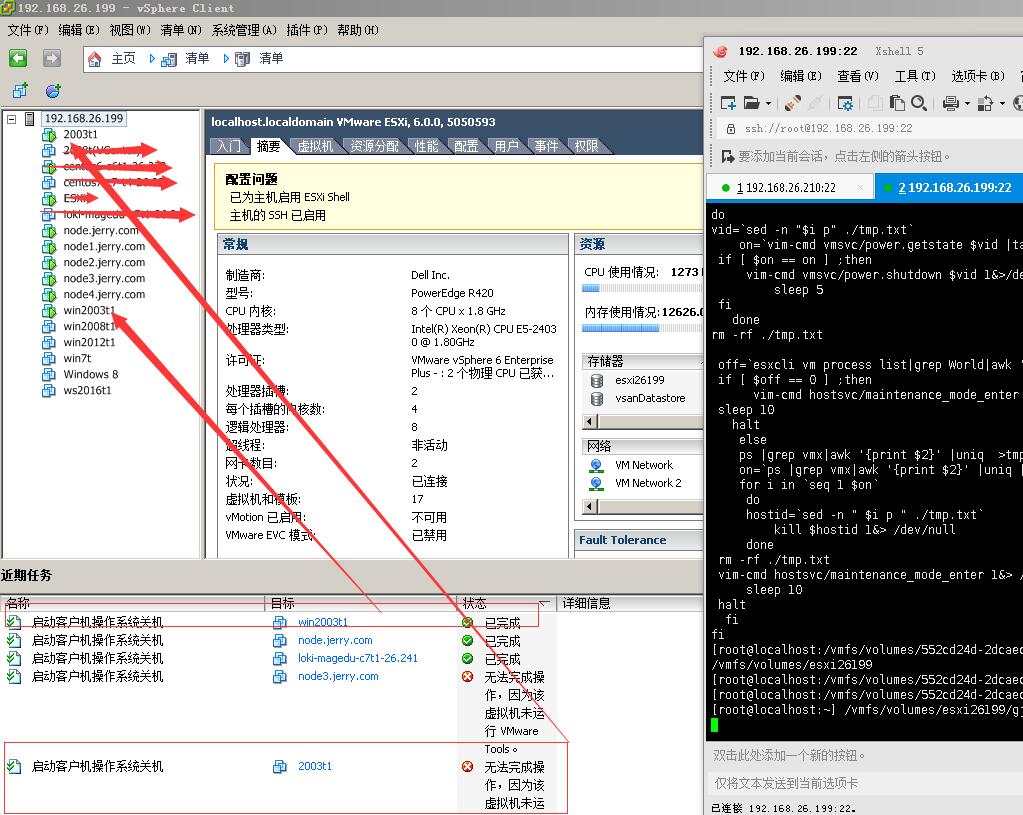The height and width of the screenshot is (815, 1023).
Task: Click the host server icon beside 192.168.26.199
Action: (x=29, y=119)
